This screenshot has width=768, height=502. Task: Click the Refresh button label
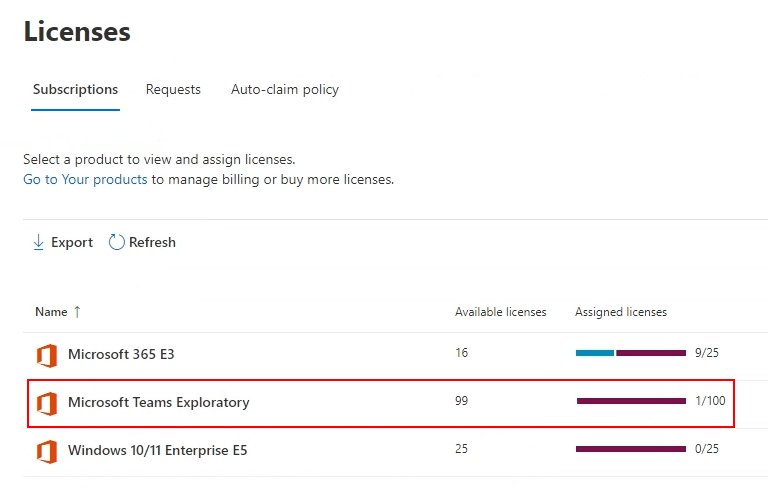(152, 242)
